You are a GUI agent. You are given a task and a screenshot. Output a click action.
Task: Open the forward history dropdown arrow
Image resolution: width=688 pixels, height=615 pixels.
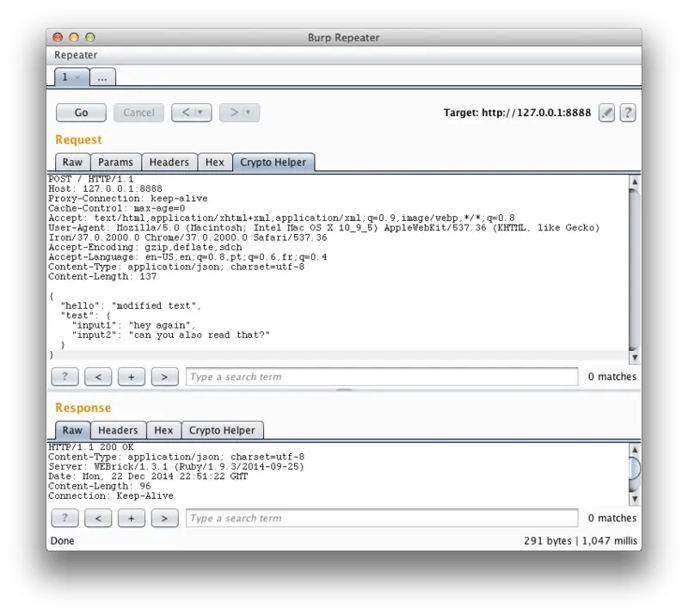[x=248, y=113]
